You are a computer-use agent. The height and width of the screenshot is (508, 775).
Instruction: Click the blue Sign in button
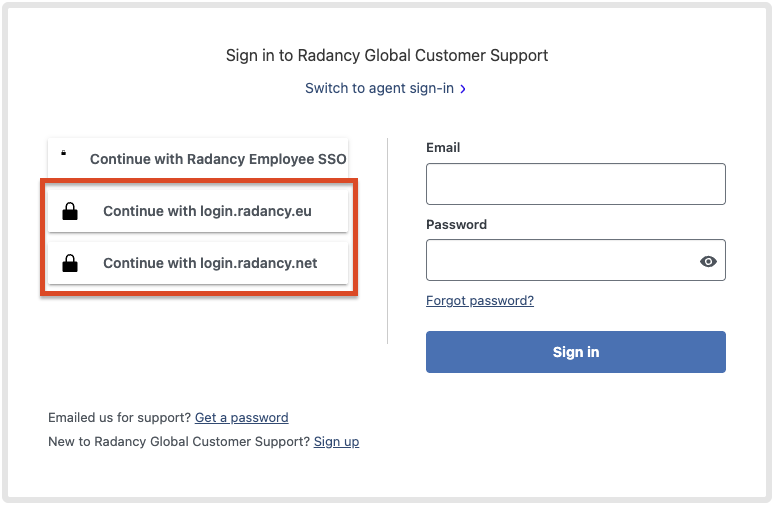(x=576, y=352)
